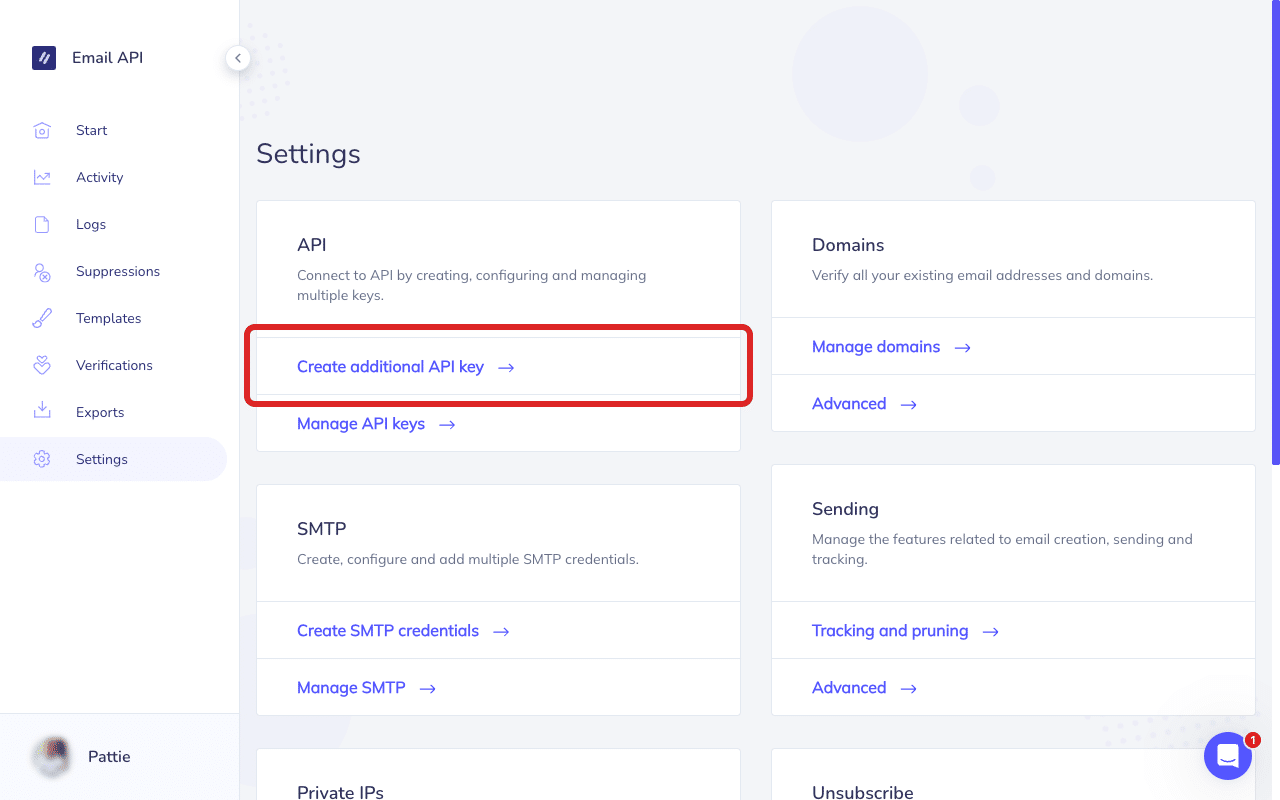Click the SMTP card title
The height and width of the screenshot is (800, 1280).
(322, 529)
